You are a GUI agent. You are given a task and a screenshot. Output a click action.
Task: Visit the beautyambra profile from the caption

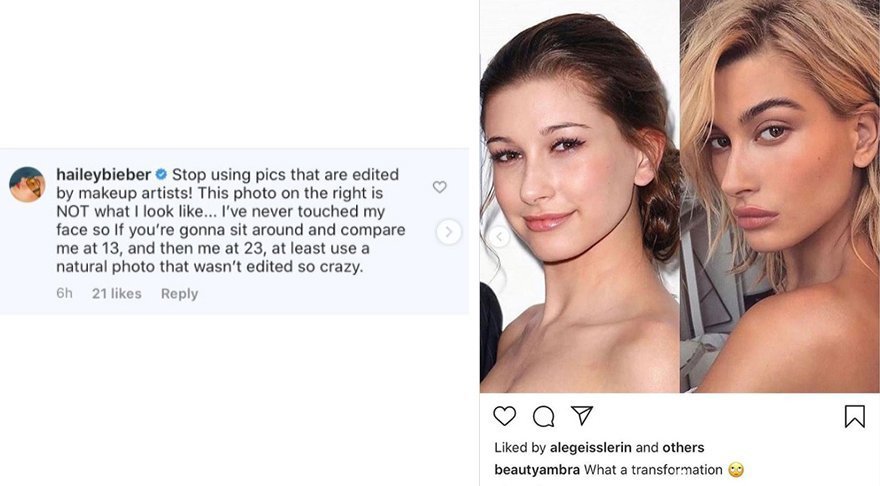536,469
